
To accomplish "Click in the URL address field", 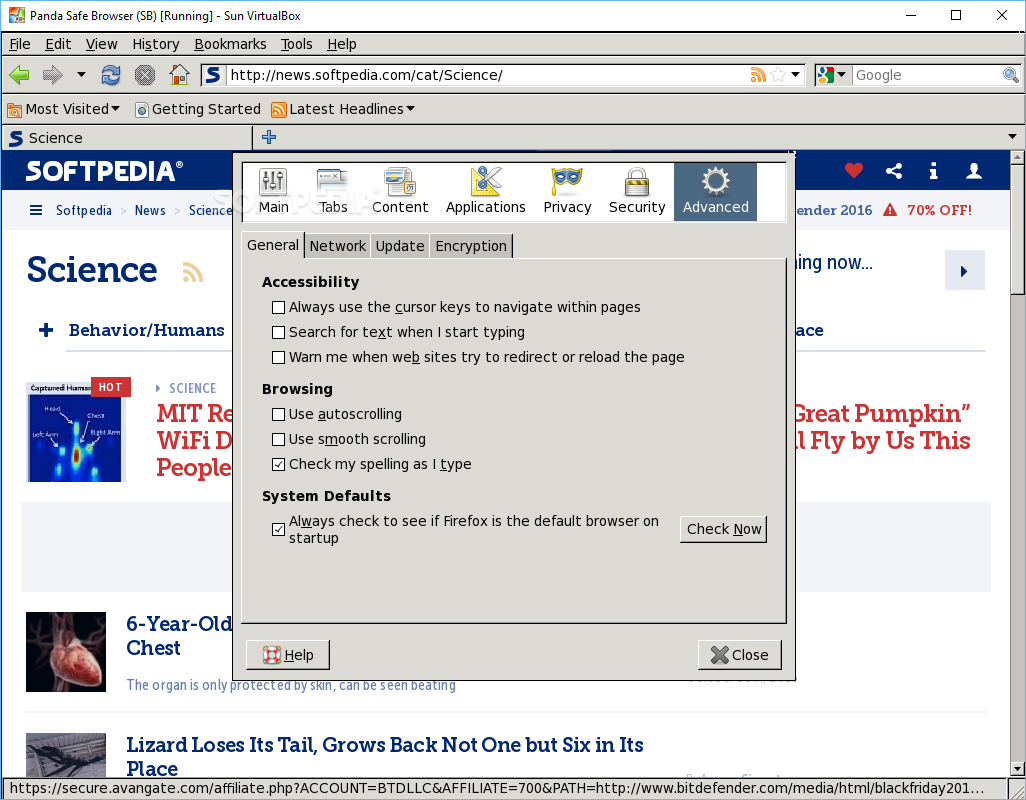I will coord(487,75).
